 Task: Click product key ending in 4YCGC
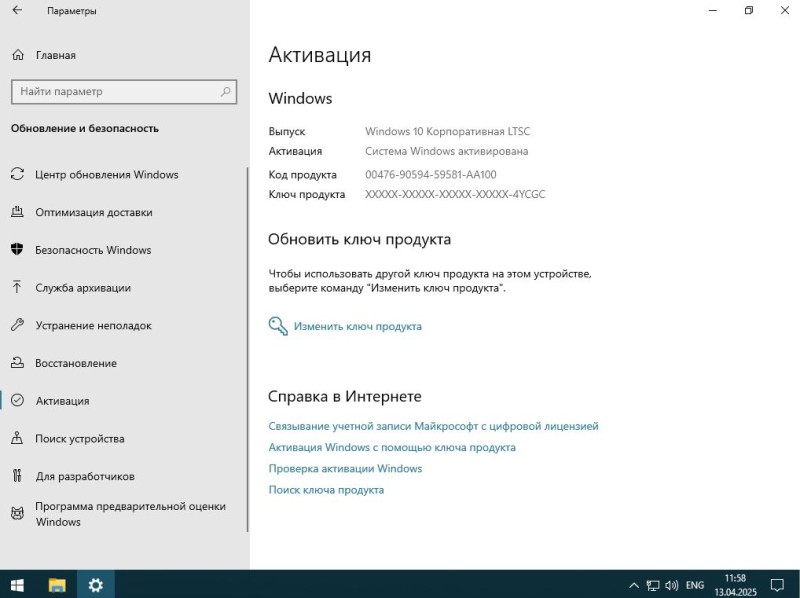(455, 194)
